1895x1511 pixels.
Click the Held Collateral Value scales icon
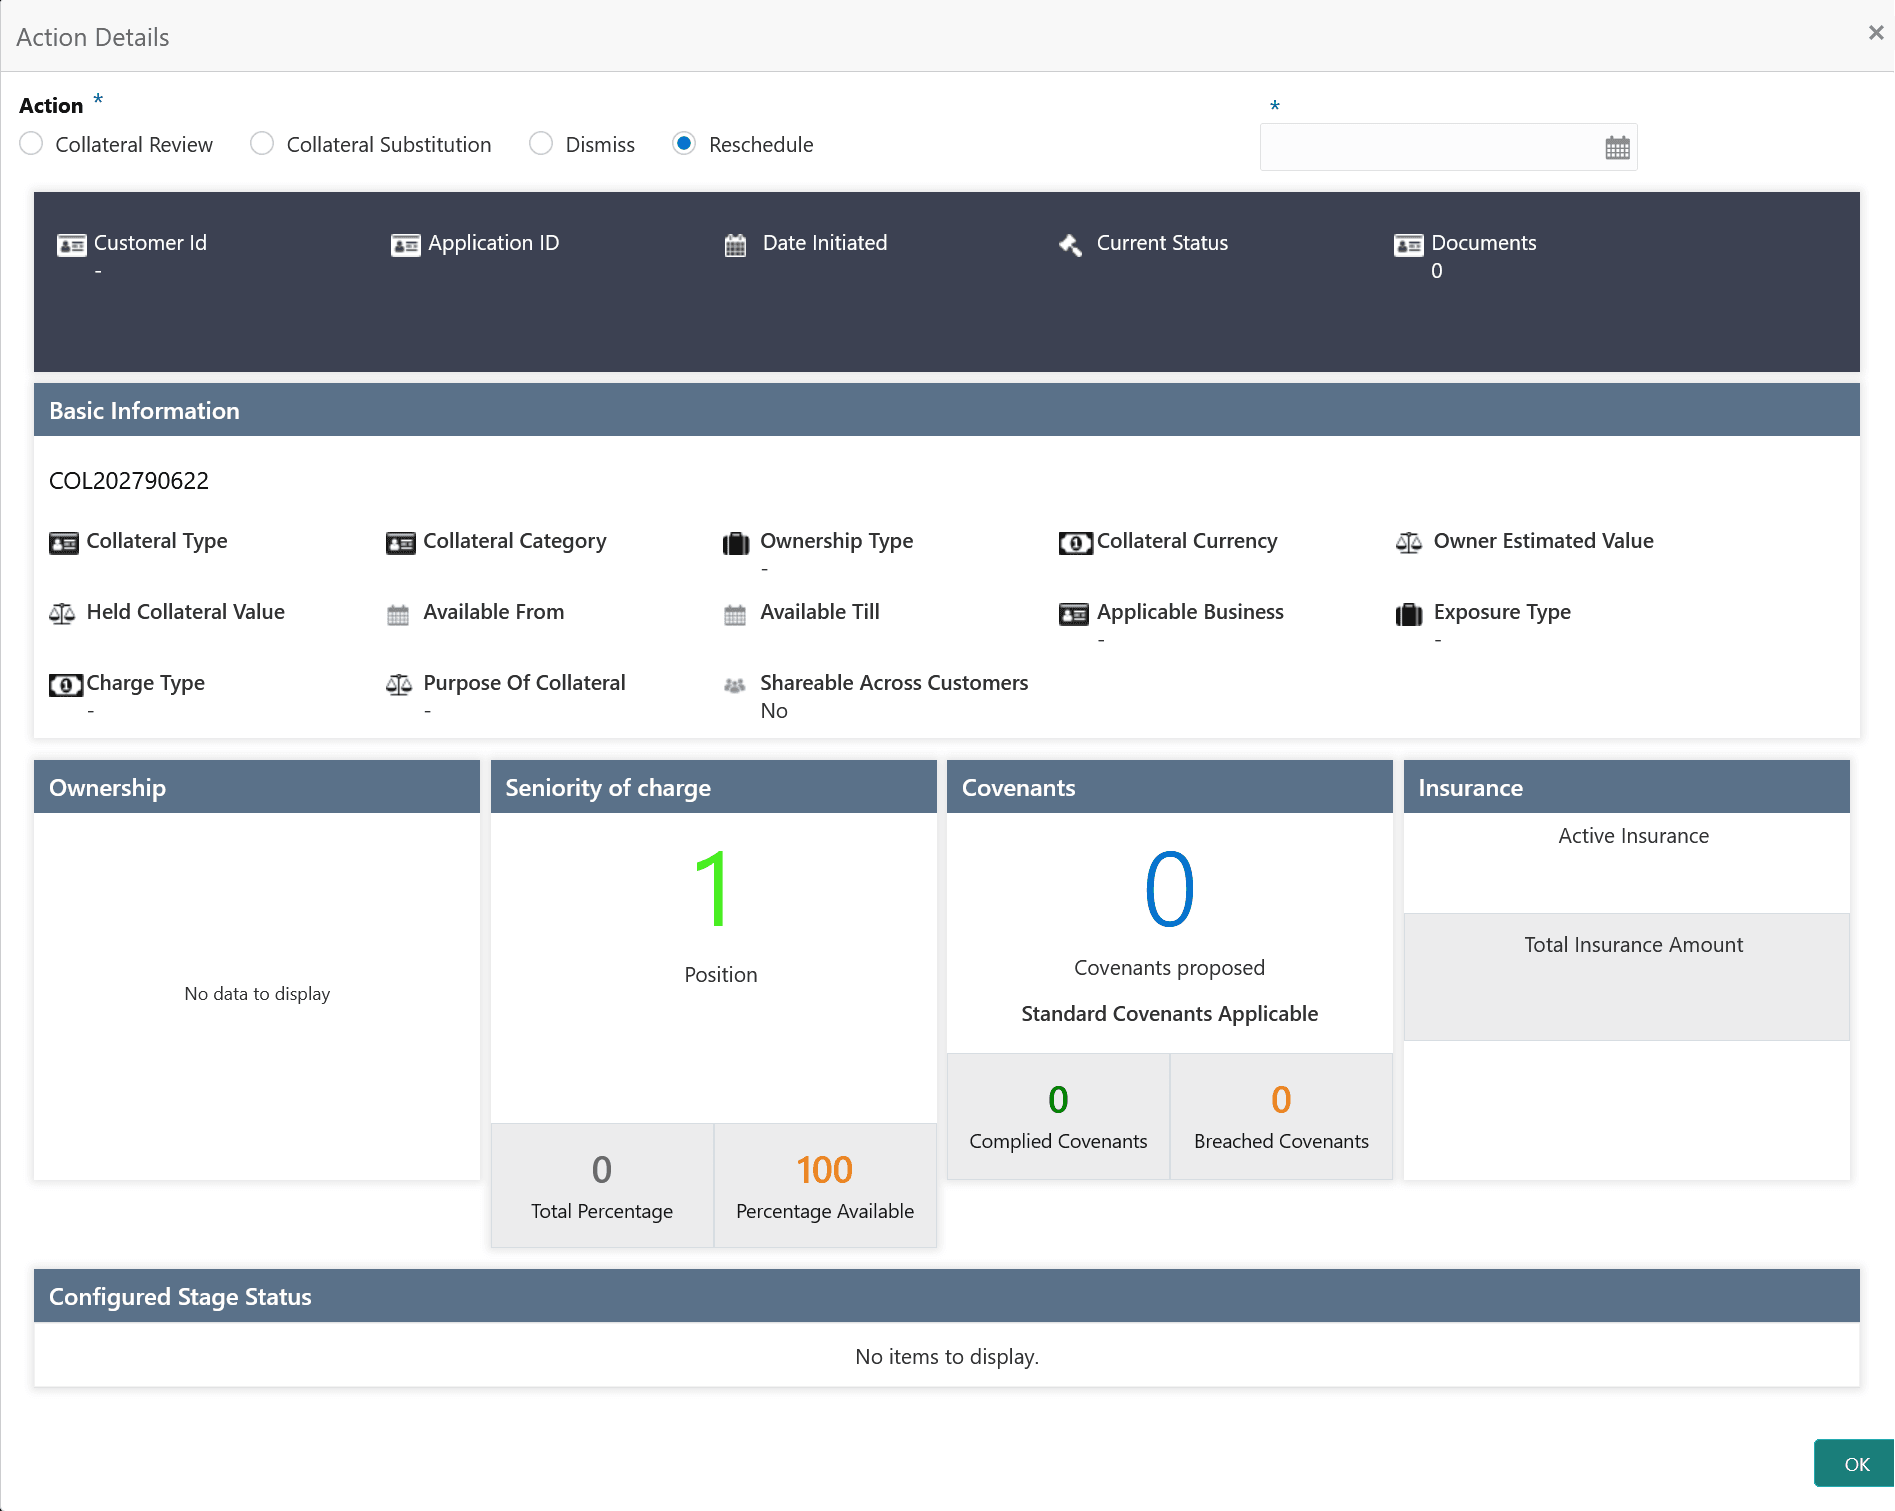[62, 614]
